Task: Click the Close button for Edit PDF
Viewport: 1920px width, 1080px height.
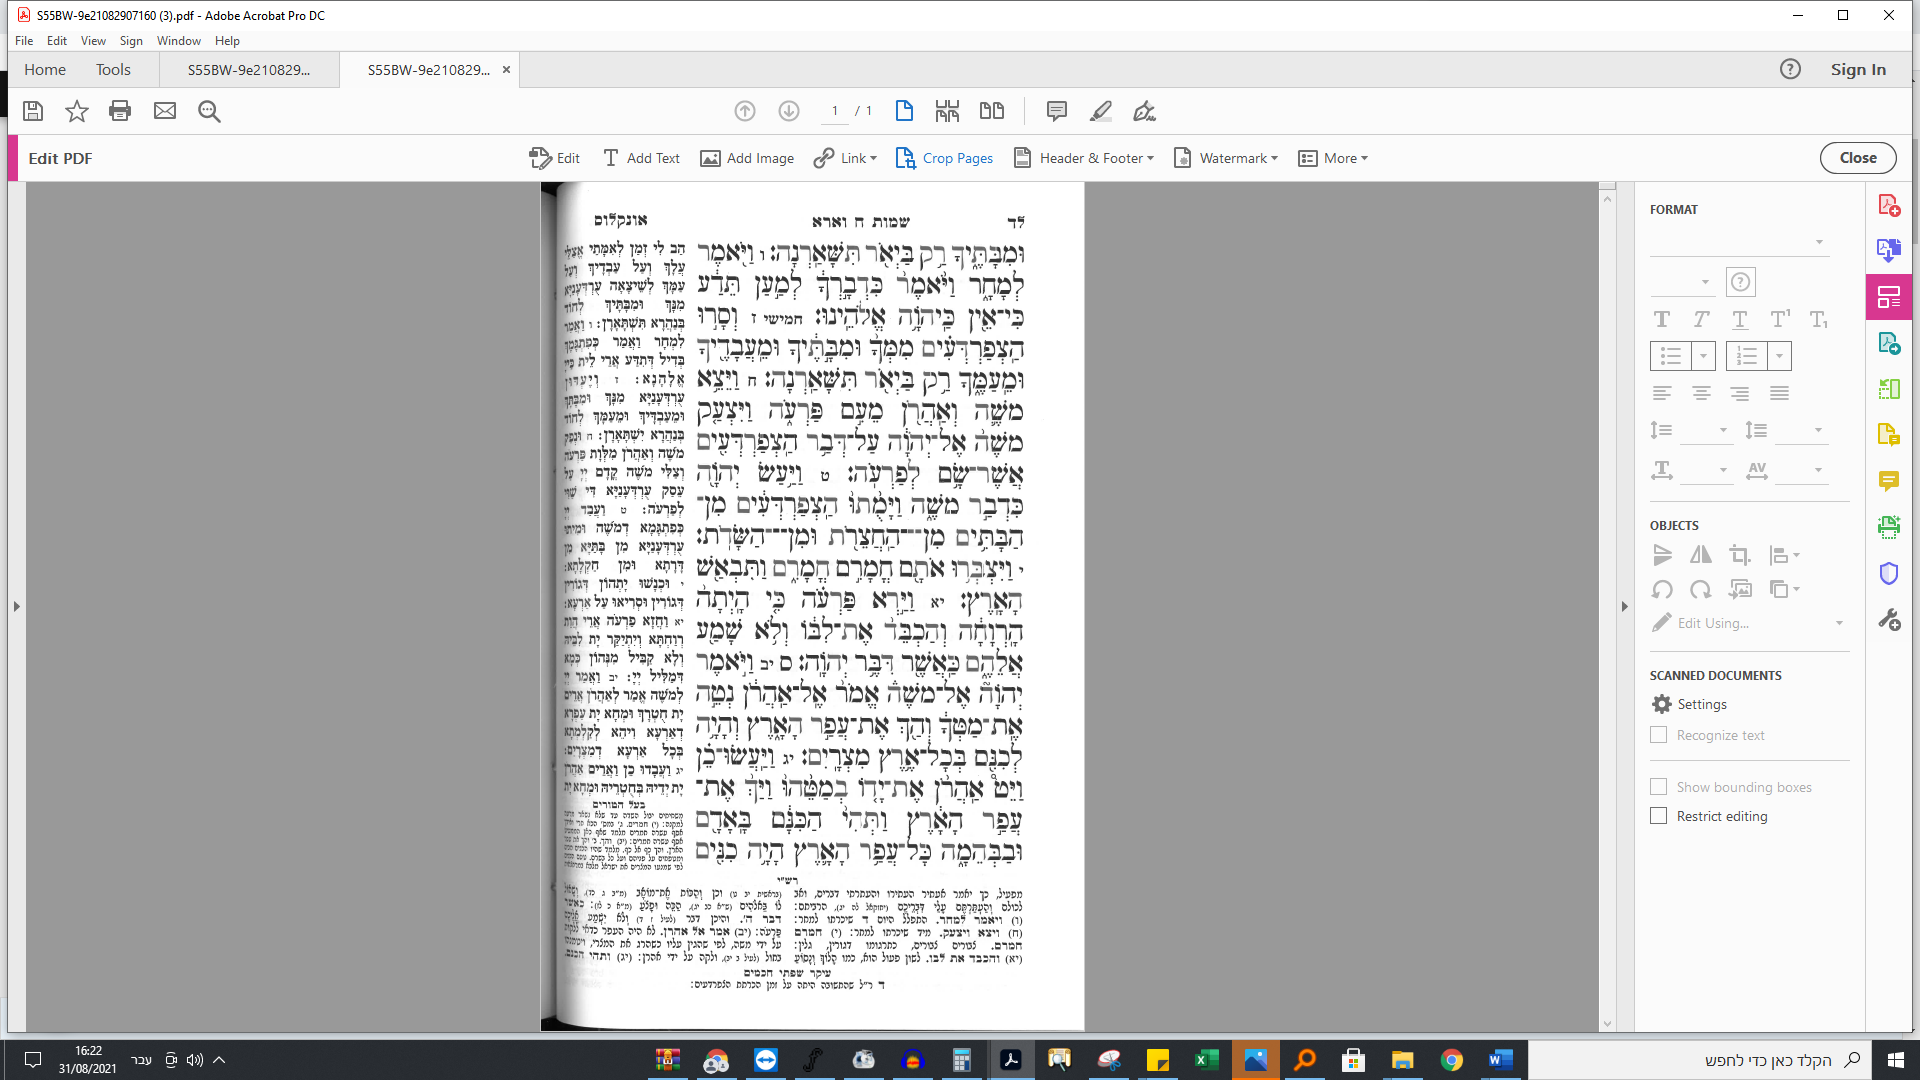Action: 1857,158
